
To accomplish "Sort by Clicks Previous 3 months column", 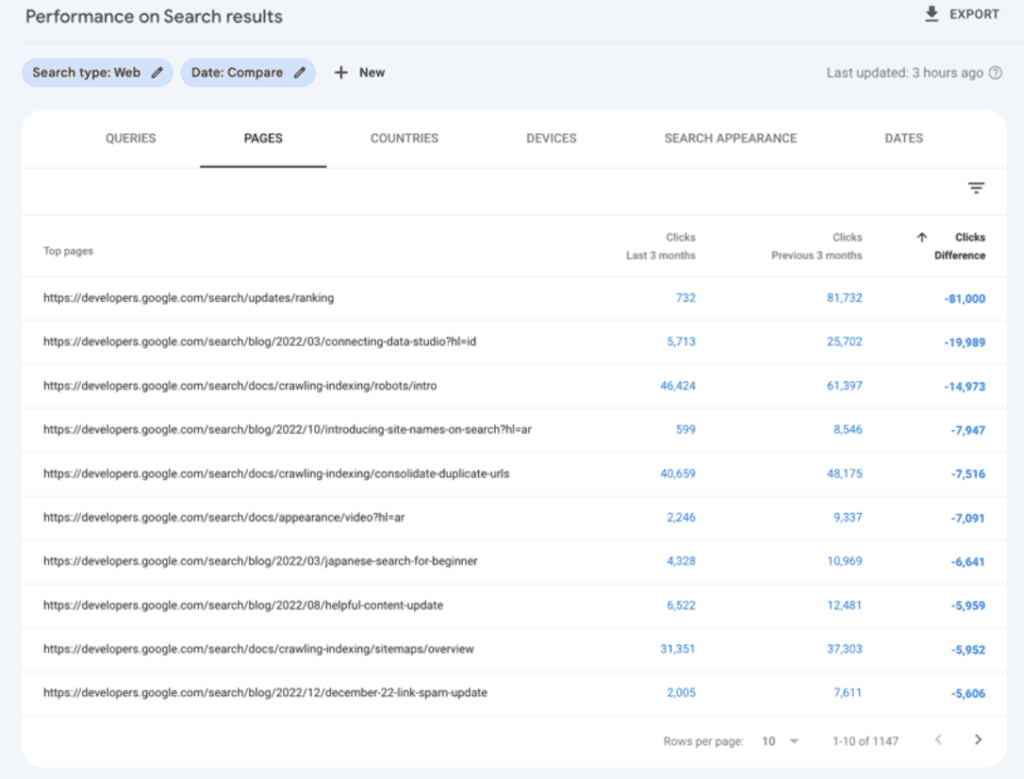I will pyautogui.click(x=816, y=246).
